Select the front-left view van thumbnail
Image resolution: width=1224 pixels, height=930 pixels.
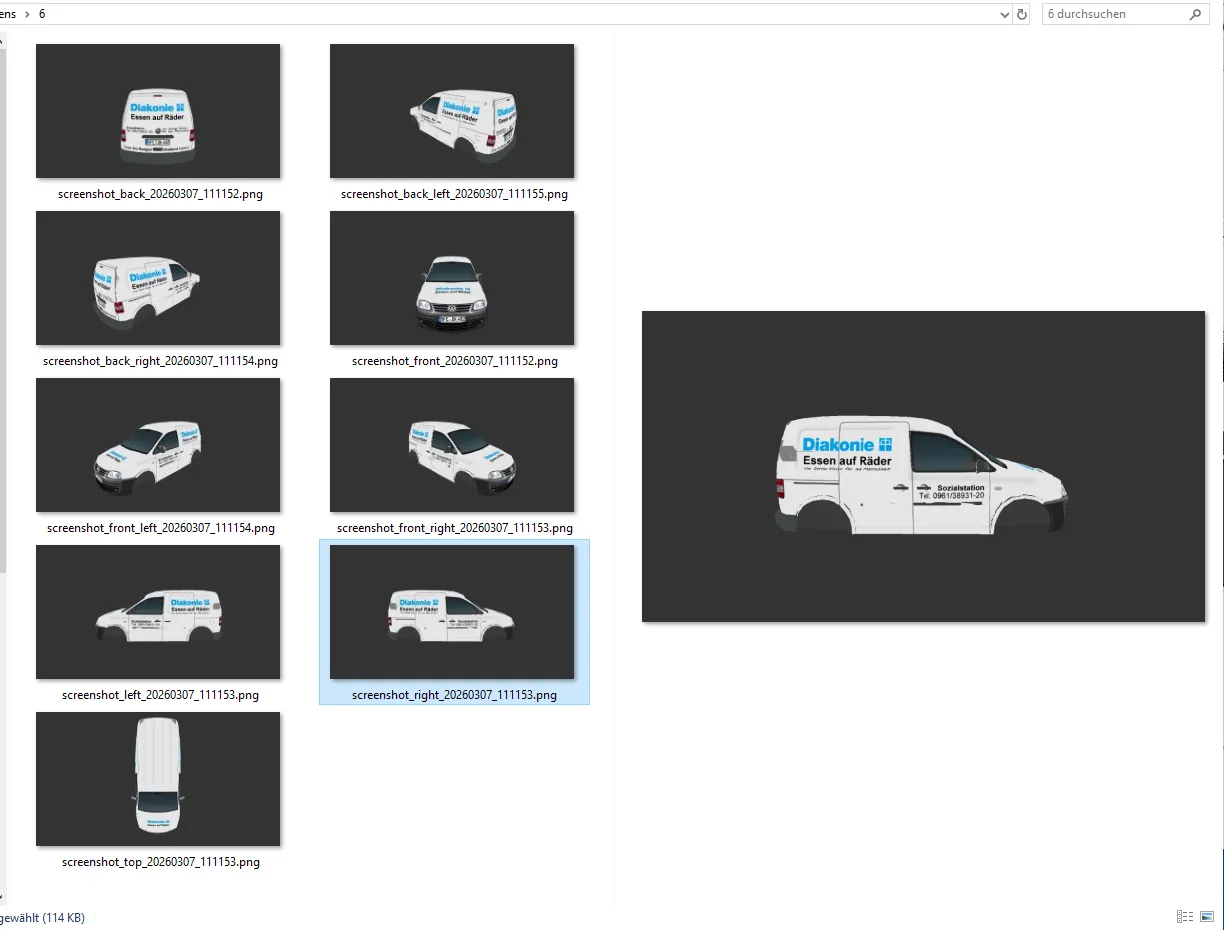tap(158, 445)
